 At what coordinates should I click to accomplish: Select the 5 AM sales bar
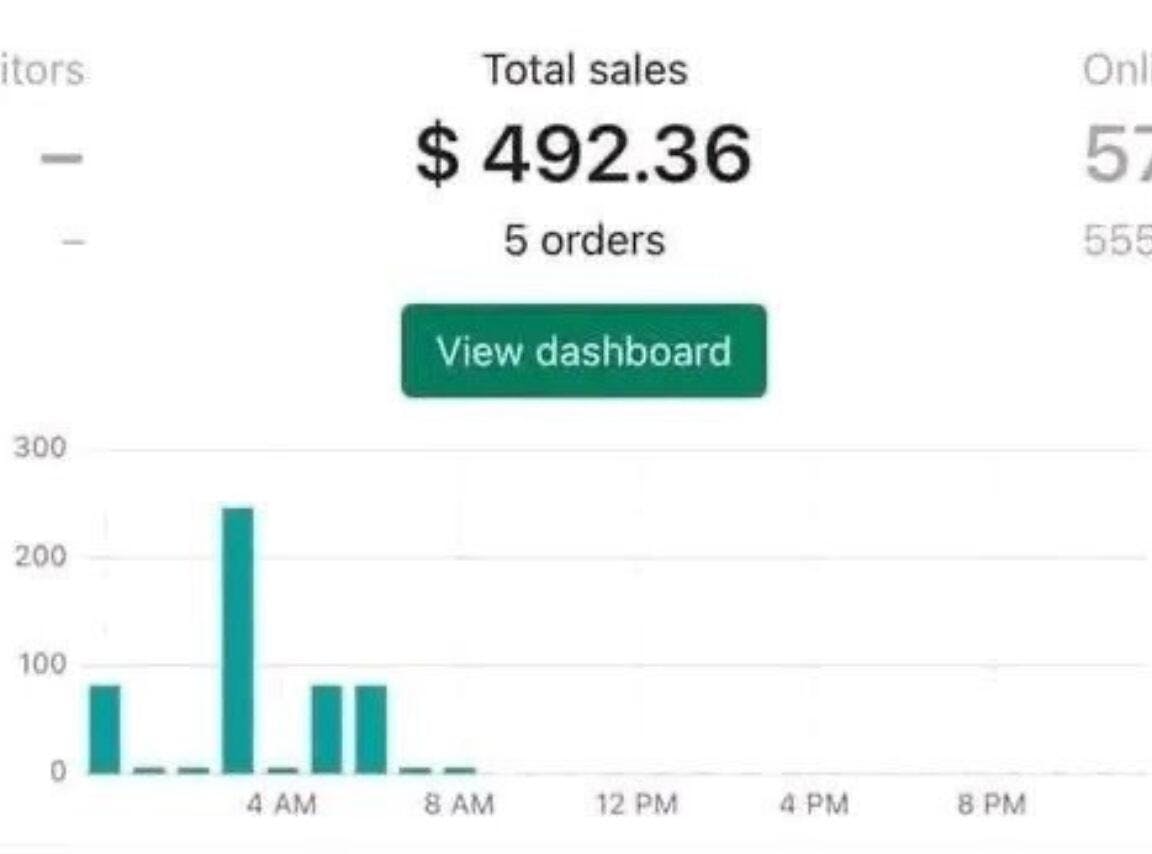(x=327, y=729)
